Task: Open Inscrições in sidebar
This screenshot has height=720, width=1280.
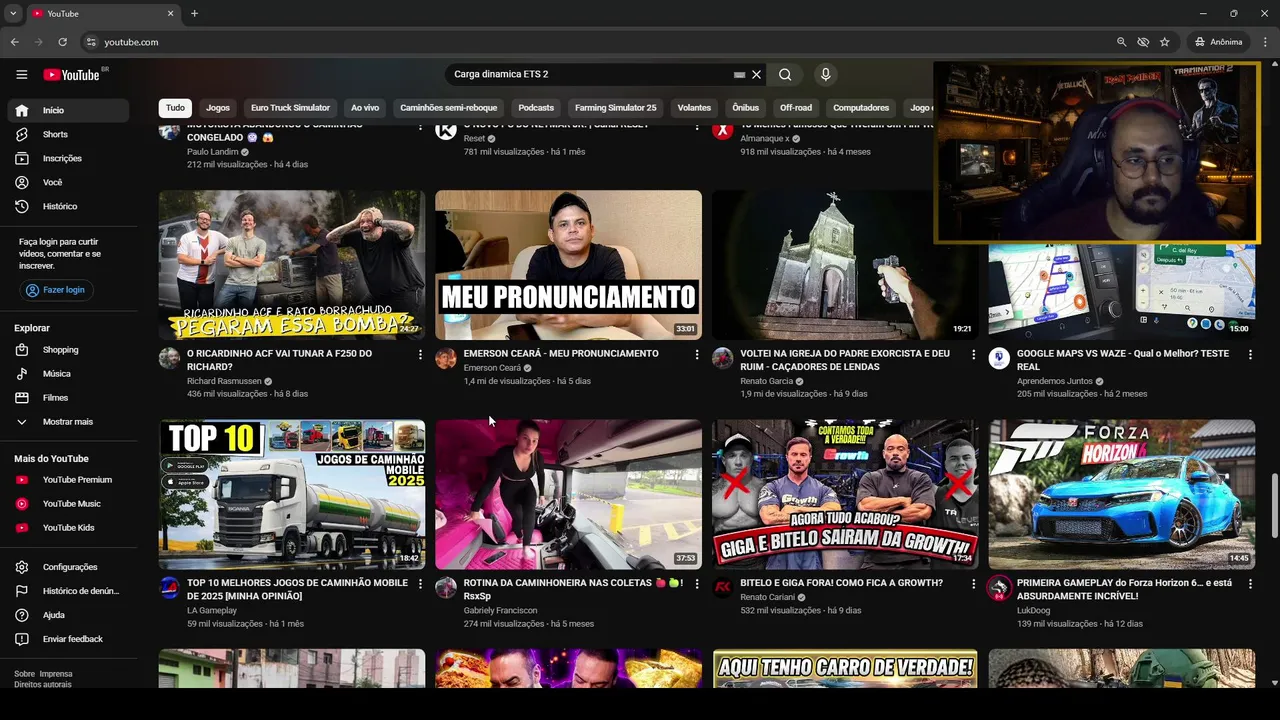Action: click(x=68, y=158)
